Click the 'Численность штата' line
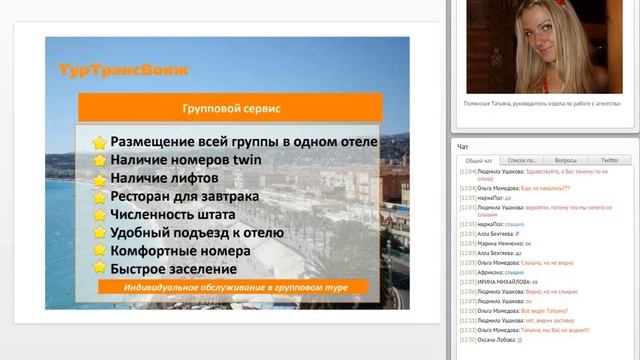This screenshot has height=360, width=640. coord(173,215)
